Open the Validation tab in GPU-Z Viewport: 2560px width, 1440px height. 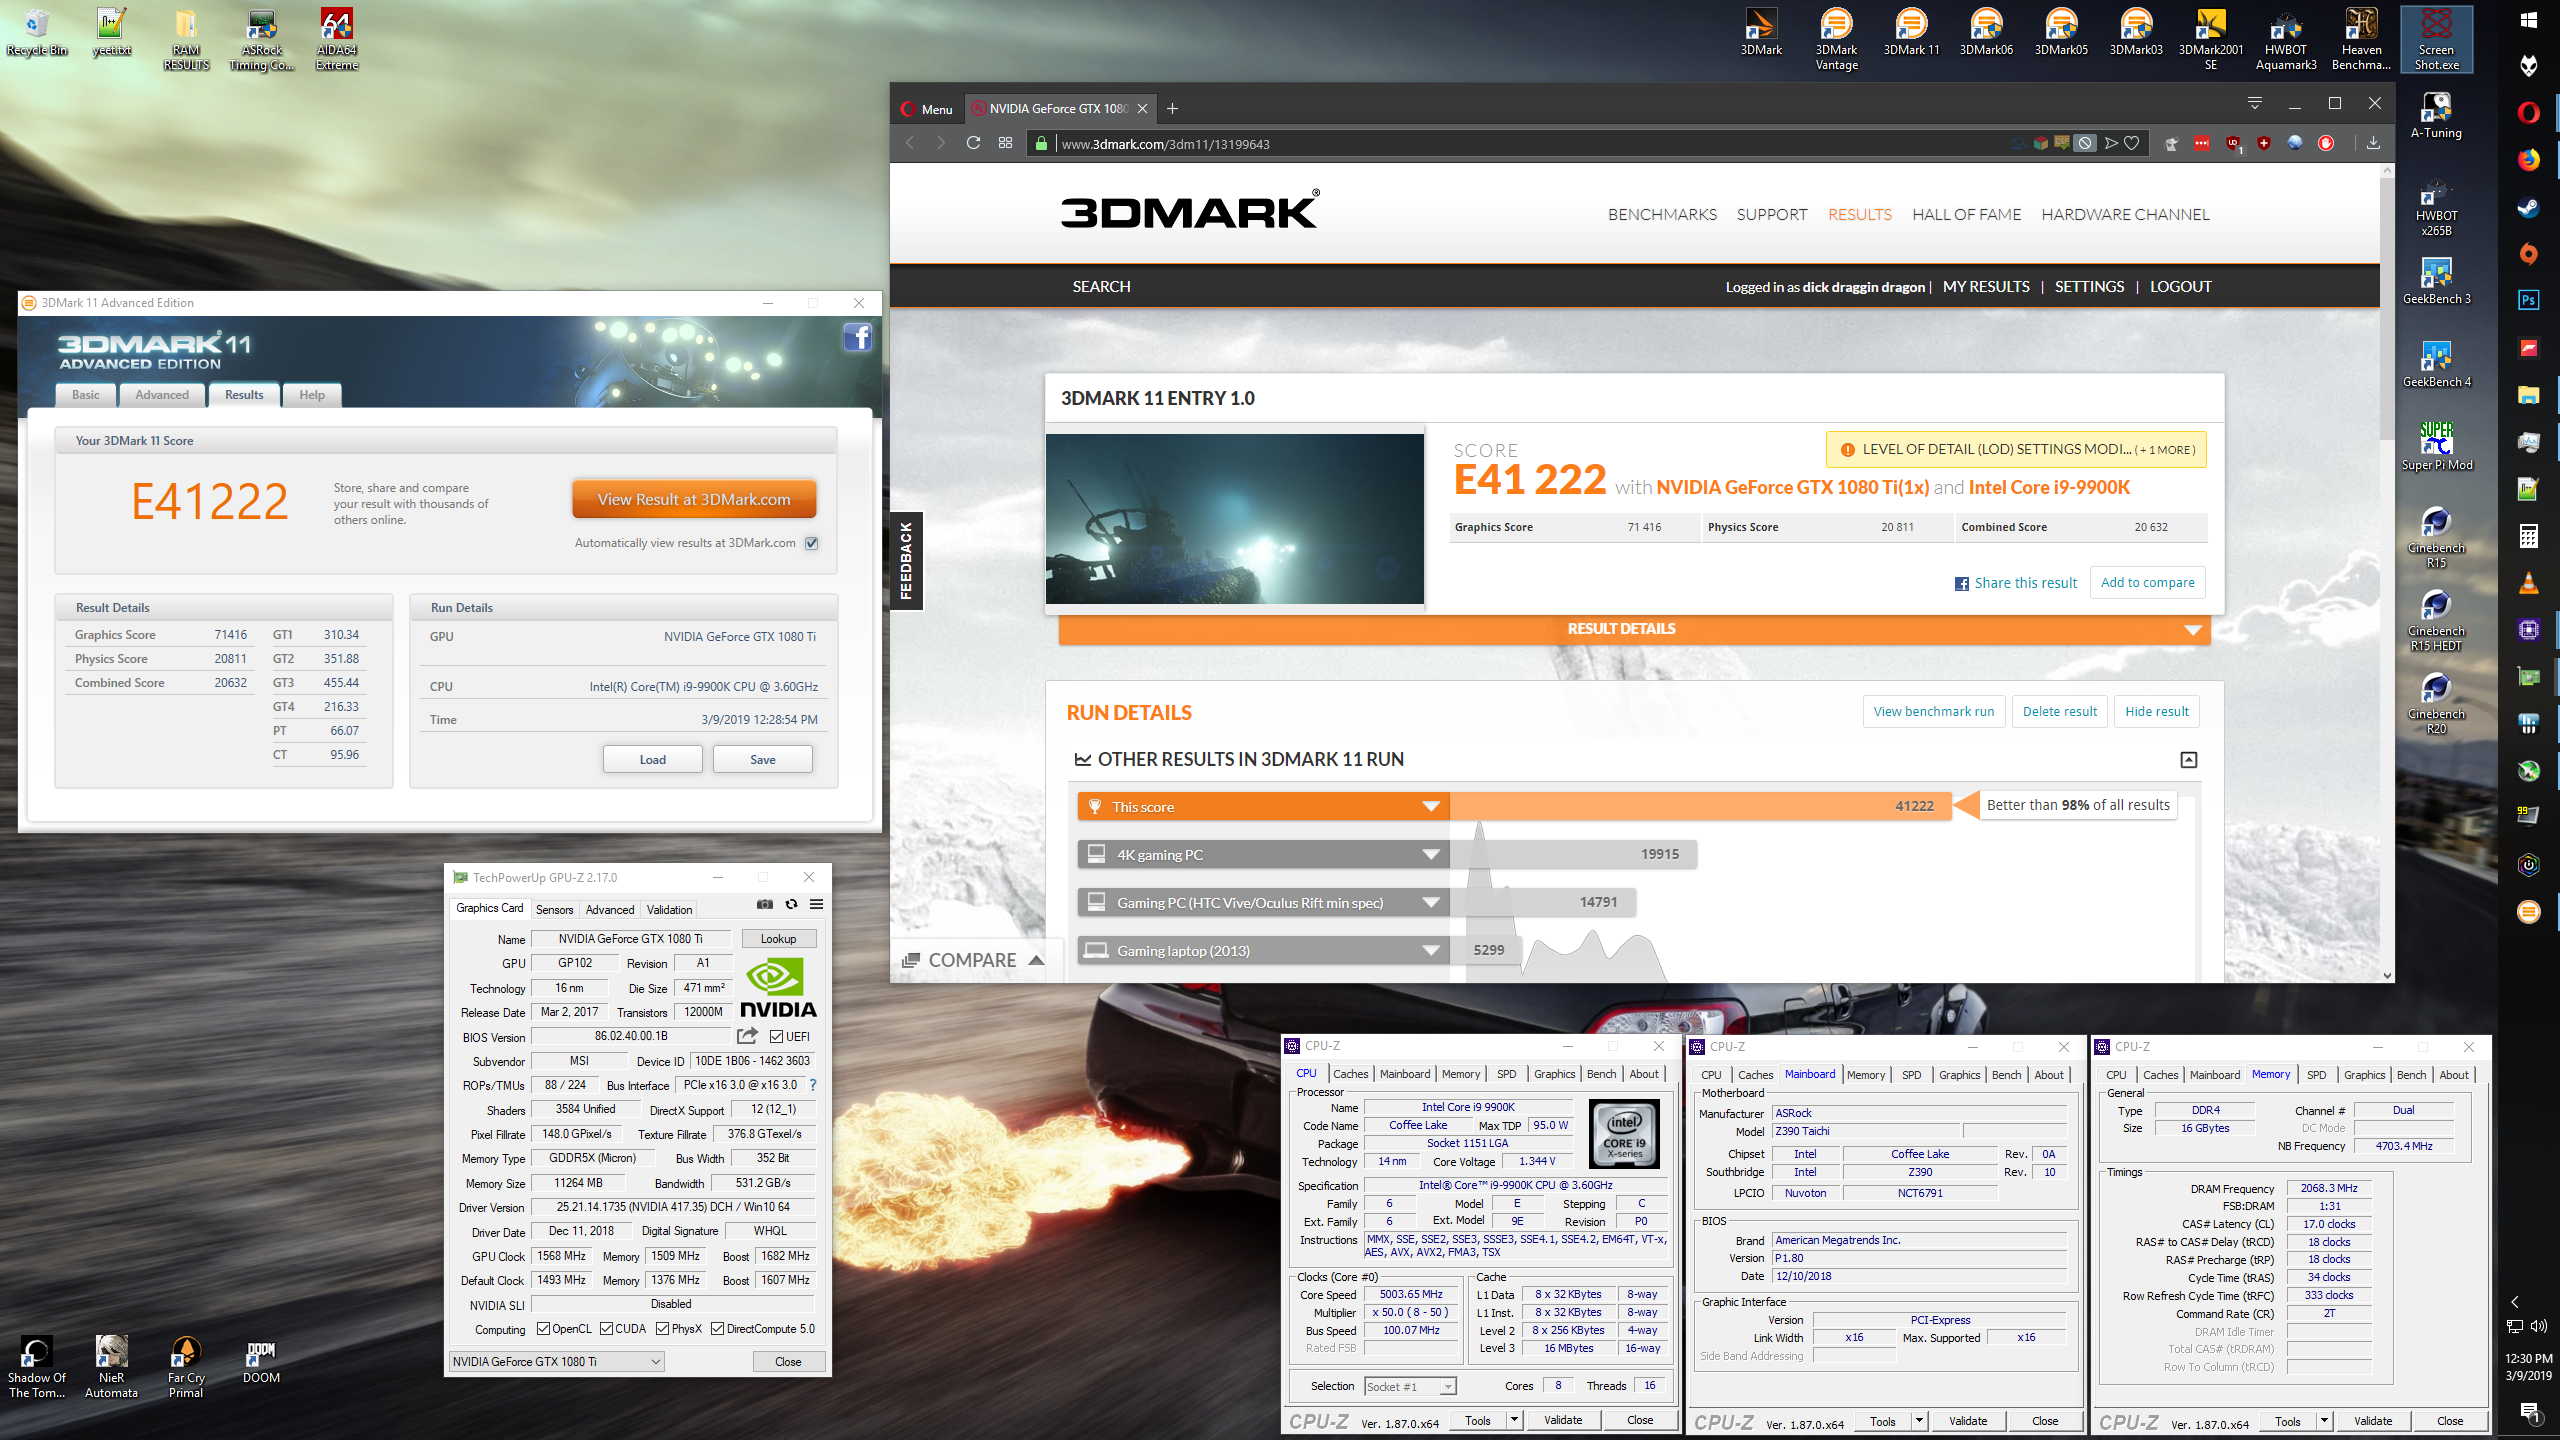coord(669,909)
